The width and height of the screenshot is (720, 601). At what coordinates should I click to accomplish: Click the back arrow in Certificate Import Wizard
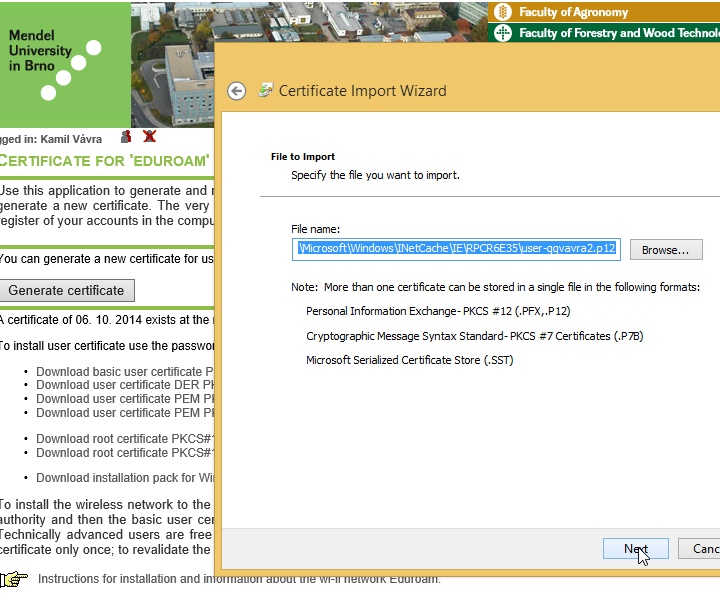click(236, 91)
